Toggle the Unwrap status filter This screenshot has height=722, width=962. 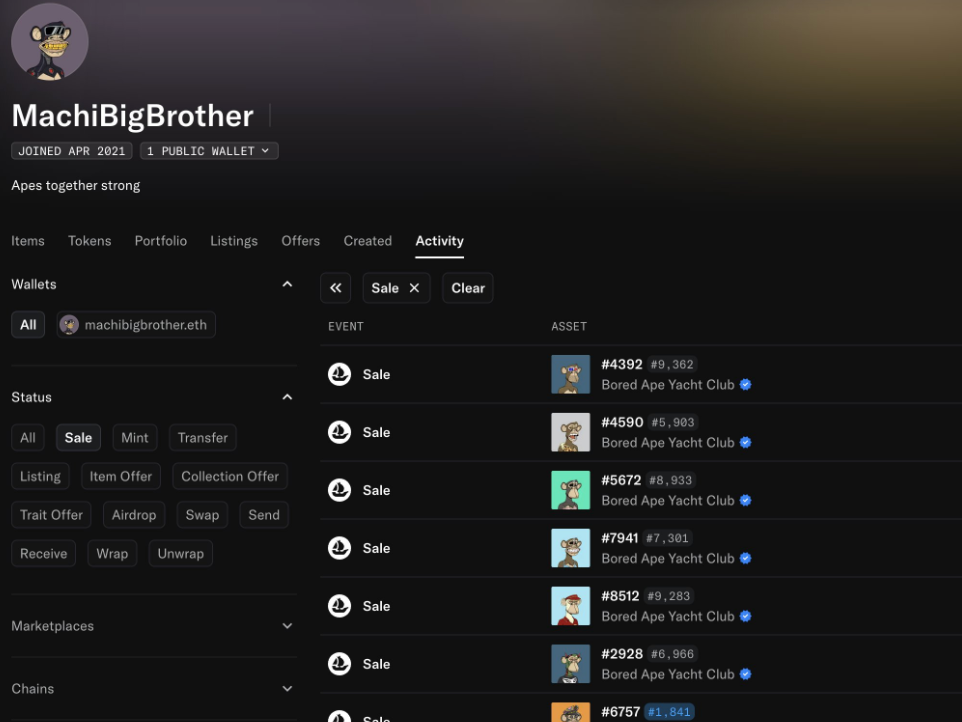(180, 553)
